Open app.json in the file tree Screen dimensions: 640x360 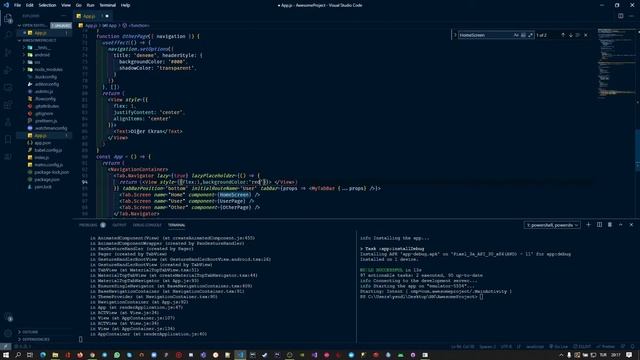point(43,143)
